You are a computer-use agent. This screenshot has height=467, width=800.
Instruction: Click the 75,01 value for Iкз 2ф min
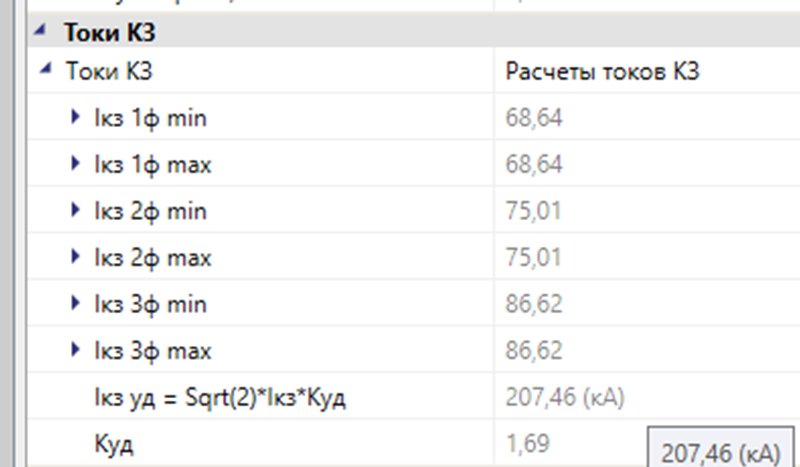point(535,211)
